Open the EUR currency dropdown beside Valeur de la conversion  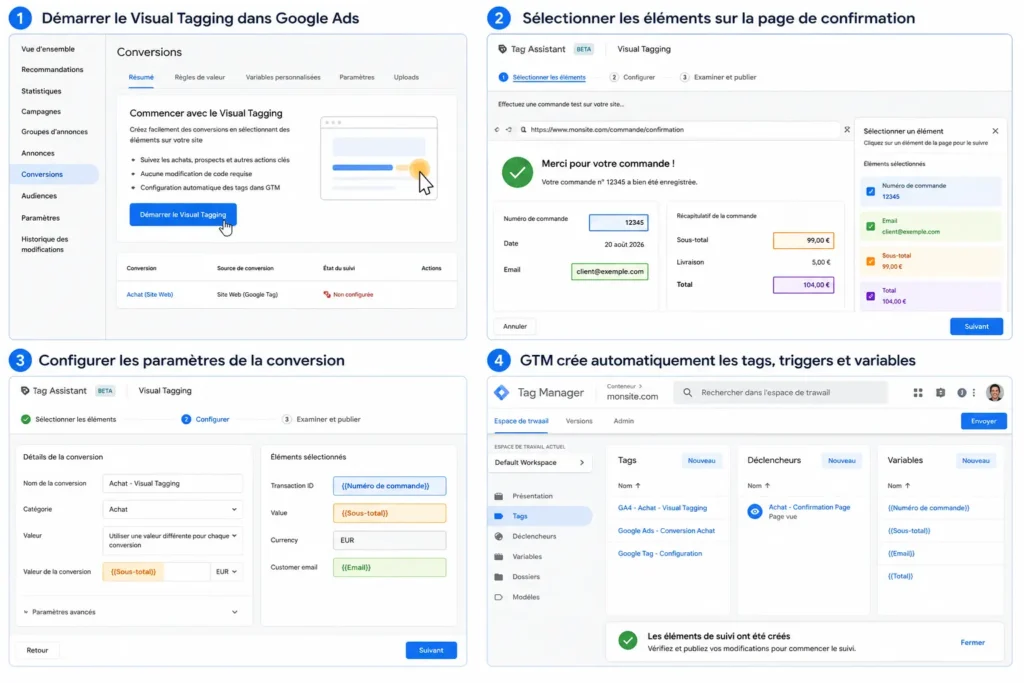(x=227, y=572)
